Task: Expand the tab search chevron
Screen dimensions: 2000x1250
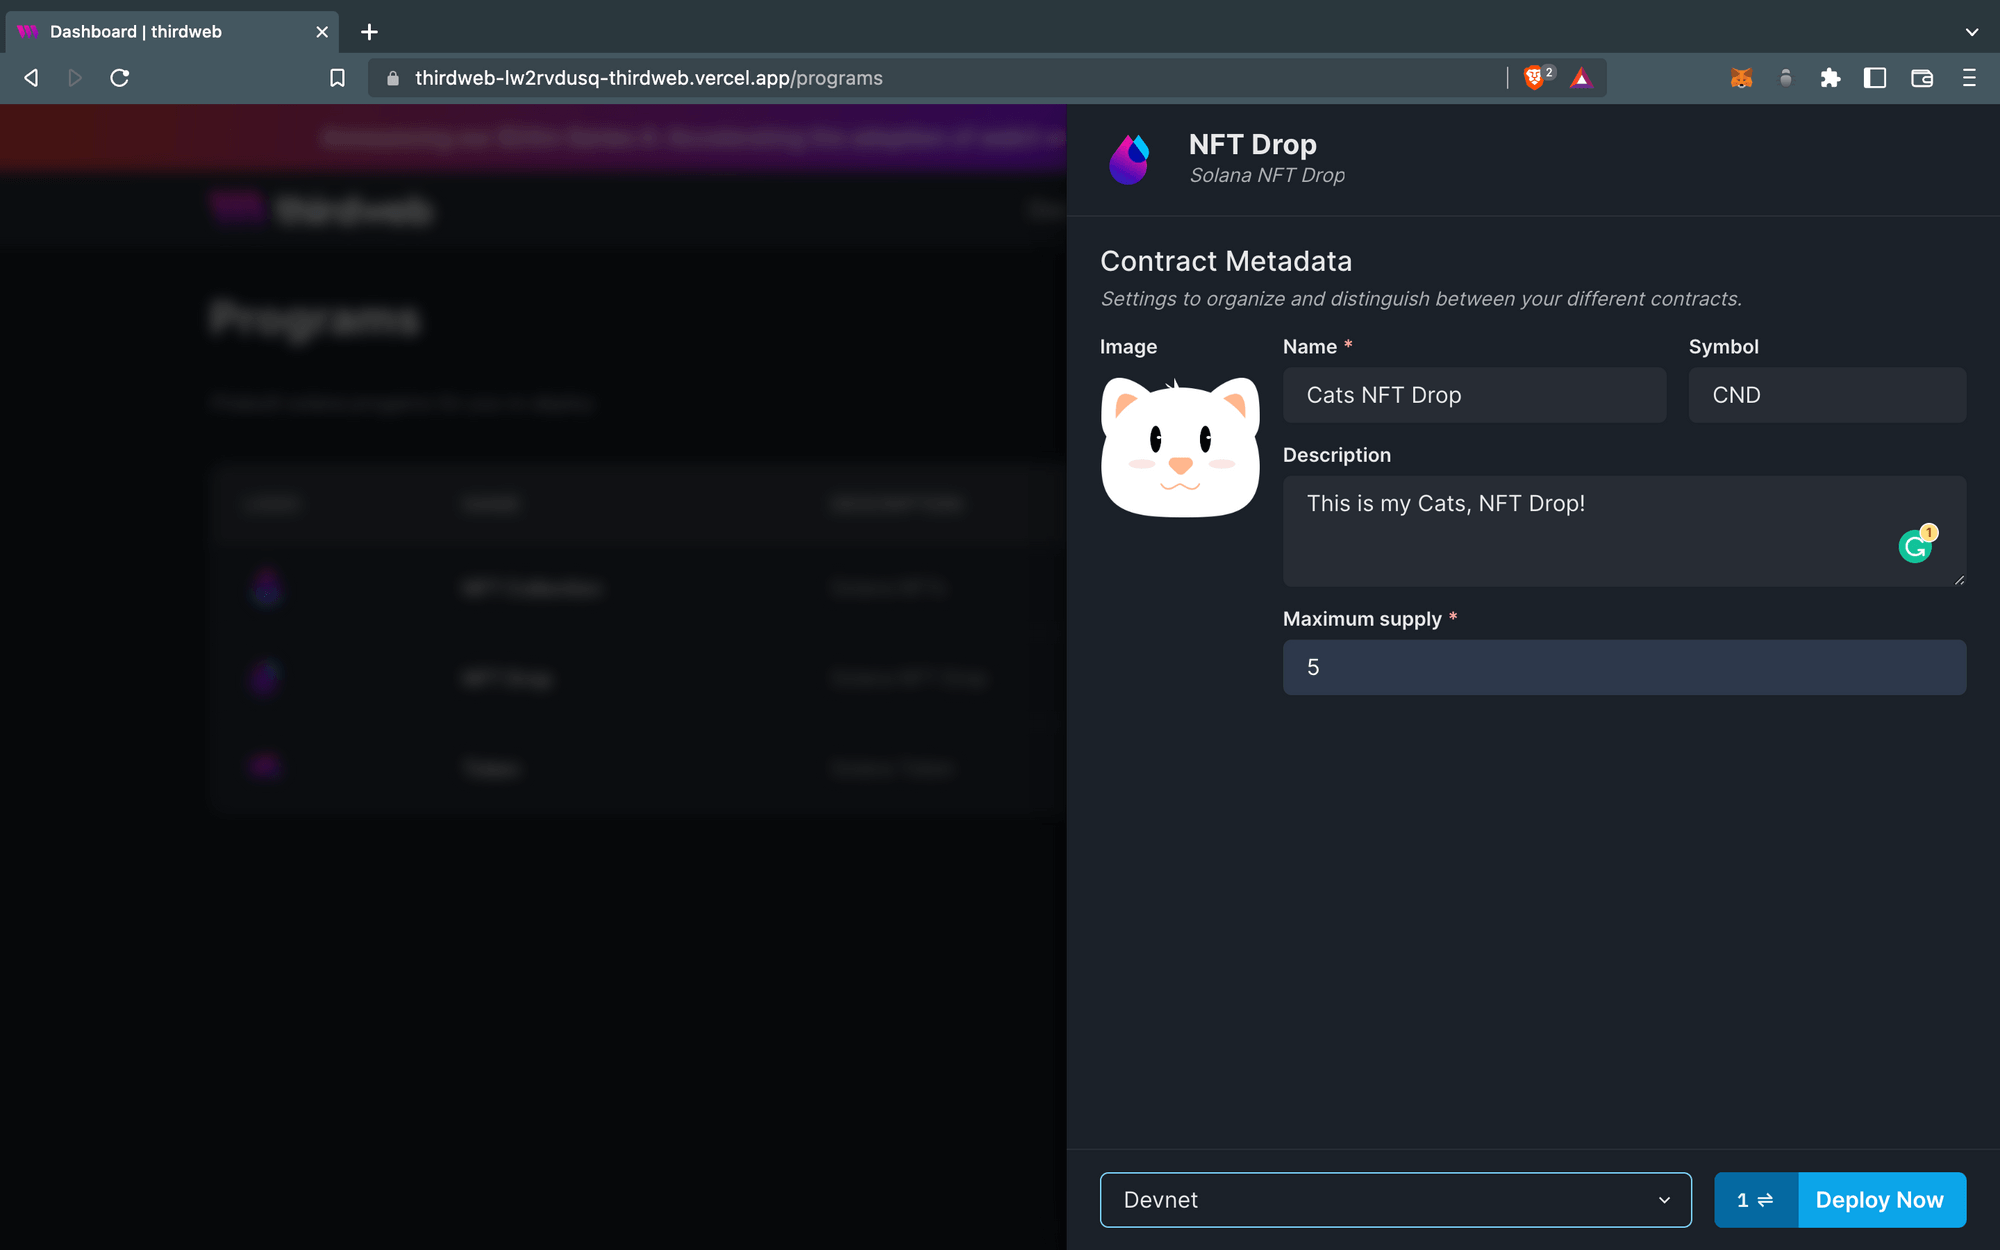Action: tap(1971, 32)
